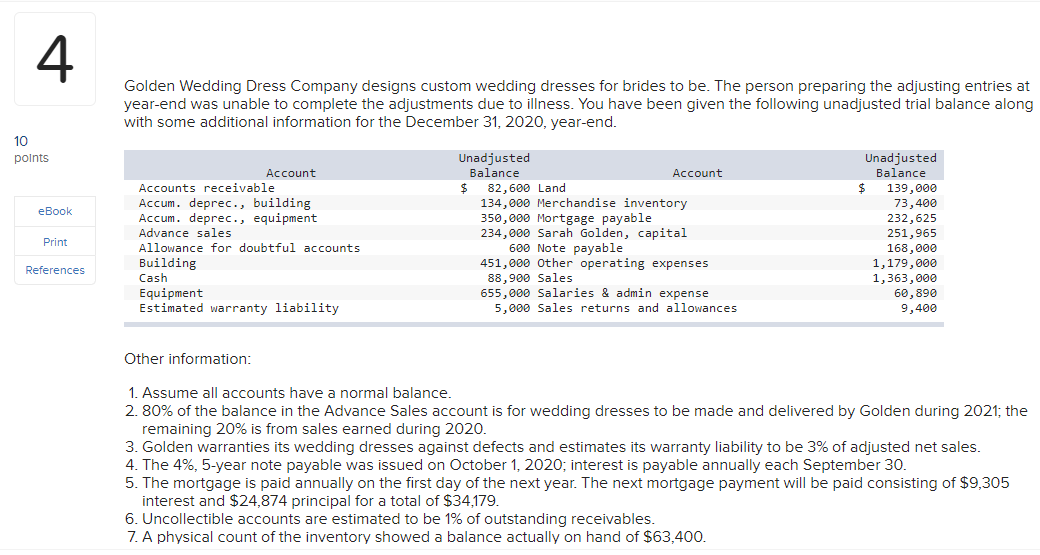Image resolution: width=1040 pixels, height=555 pixels.
Task: Click the 'Golden Wedding Dress Company' intro paragraph
Action: 578,104
